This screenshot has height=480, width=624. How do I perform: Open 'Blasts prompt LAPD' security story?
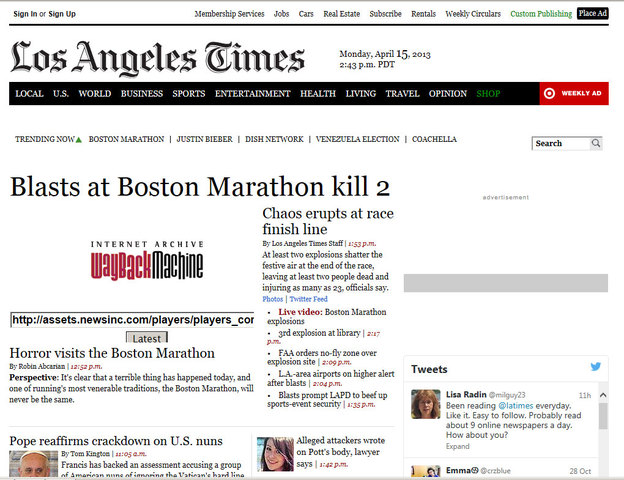pos(327,400)
